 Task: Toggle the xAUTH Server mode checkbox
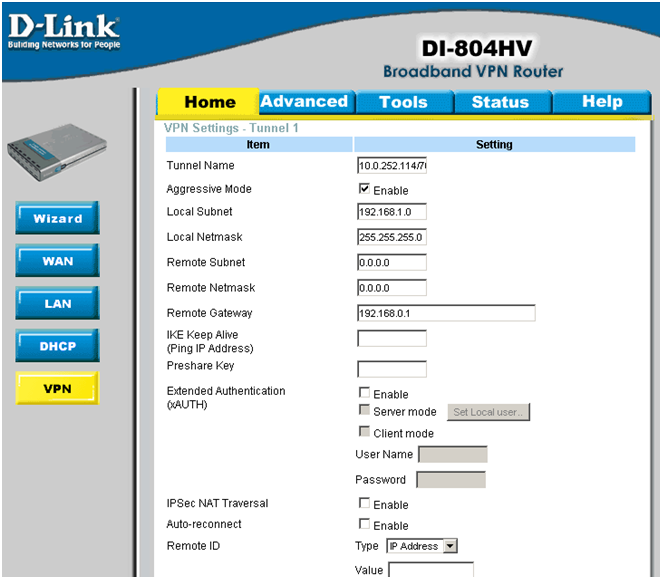coord(364,410)
